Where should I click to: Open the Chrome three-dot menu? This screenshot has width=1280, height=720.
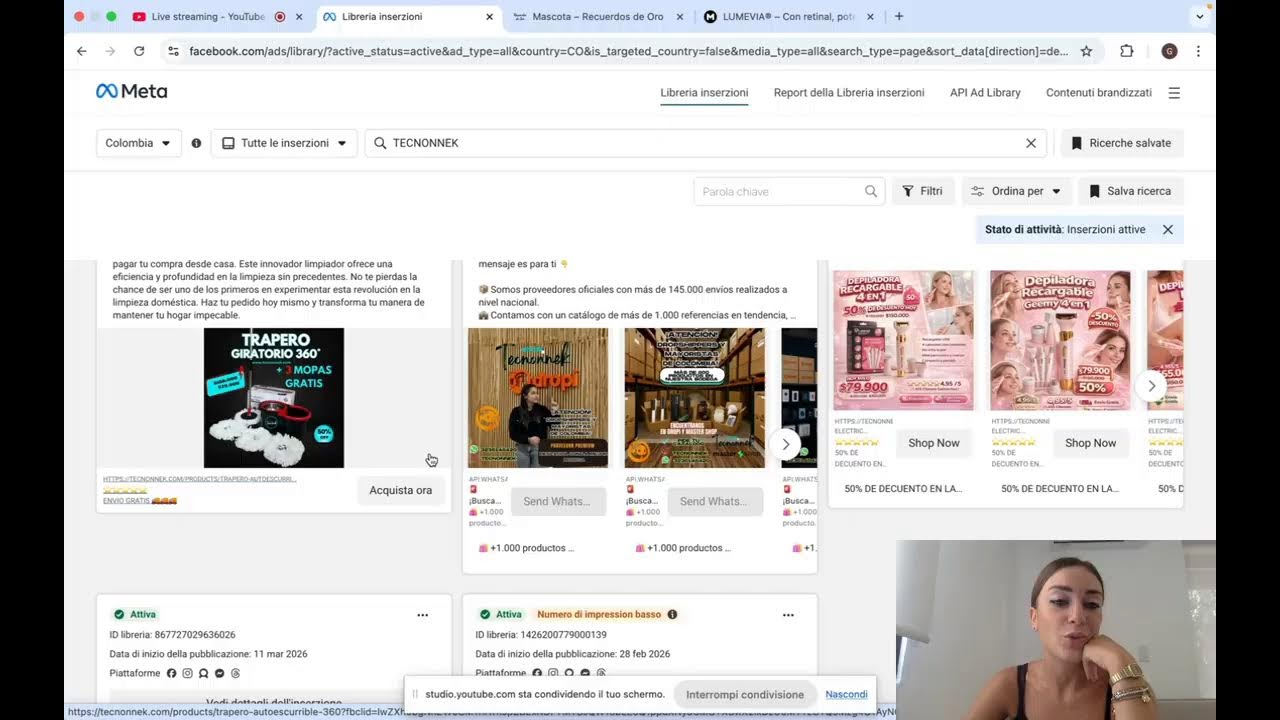(x=1198, y=51)
